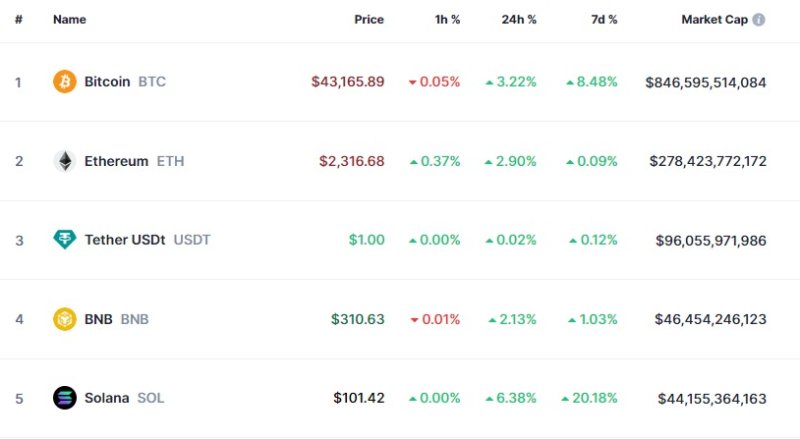Sort by the # rank column header

(x=18, y=20)
